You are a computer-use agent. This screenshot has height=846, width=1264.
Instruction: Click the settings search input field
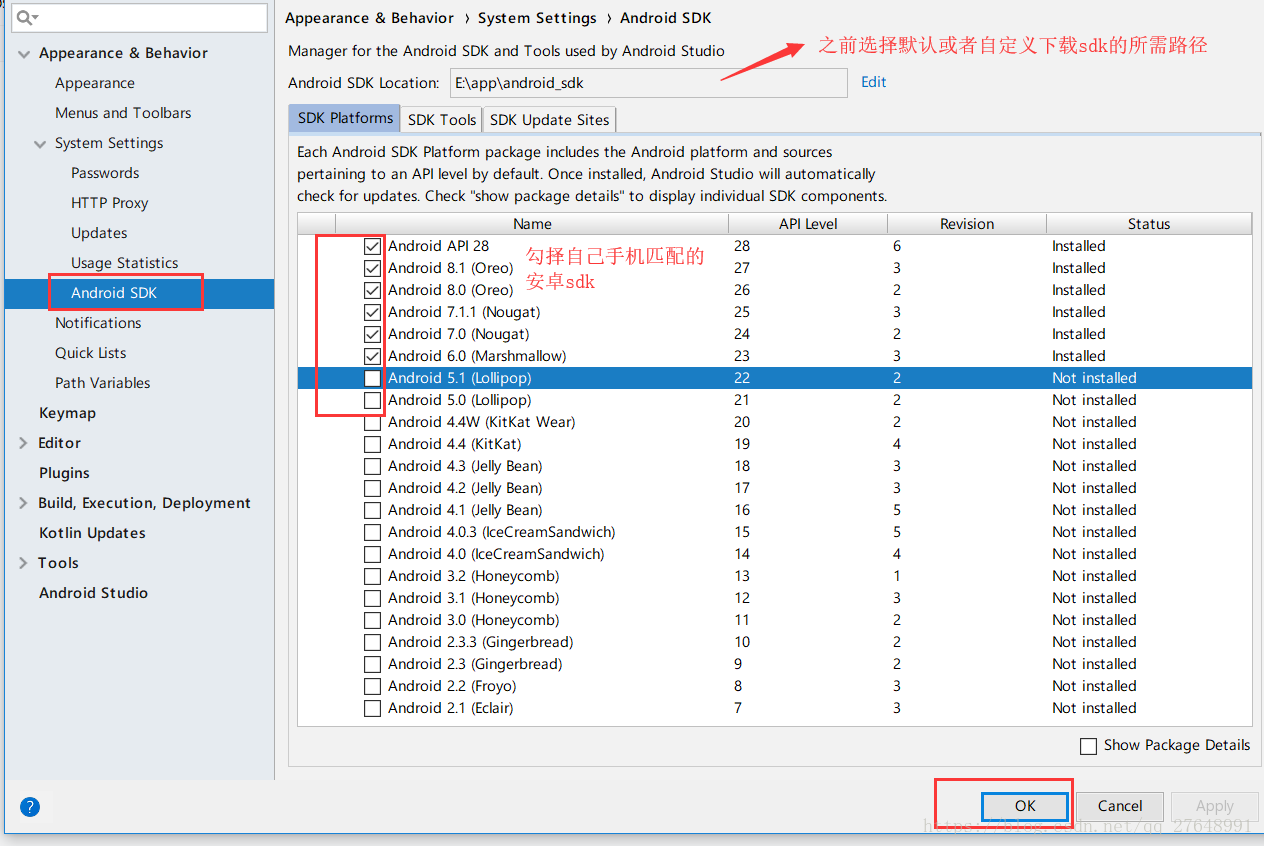tap(140, 17)
